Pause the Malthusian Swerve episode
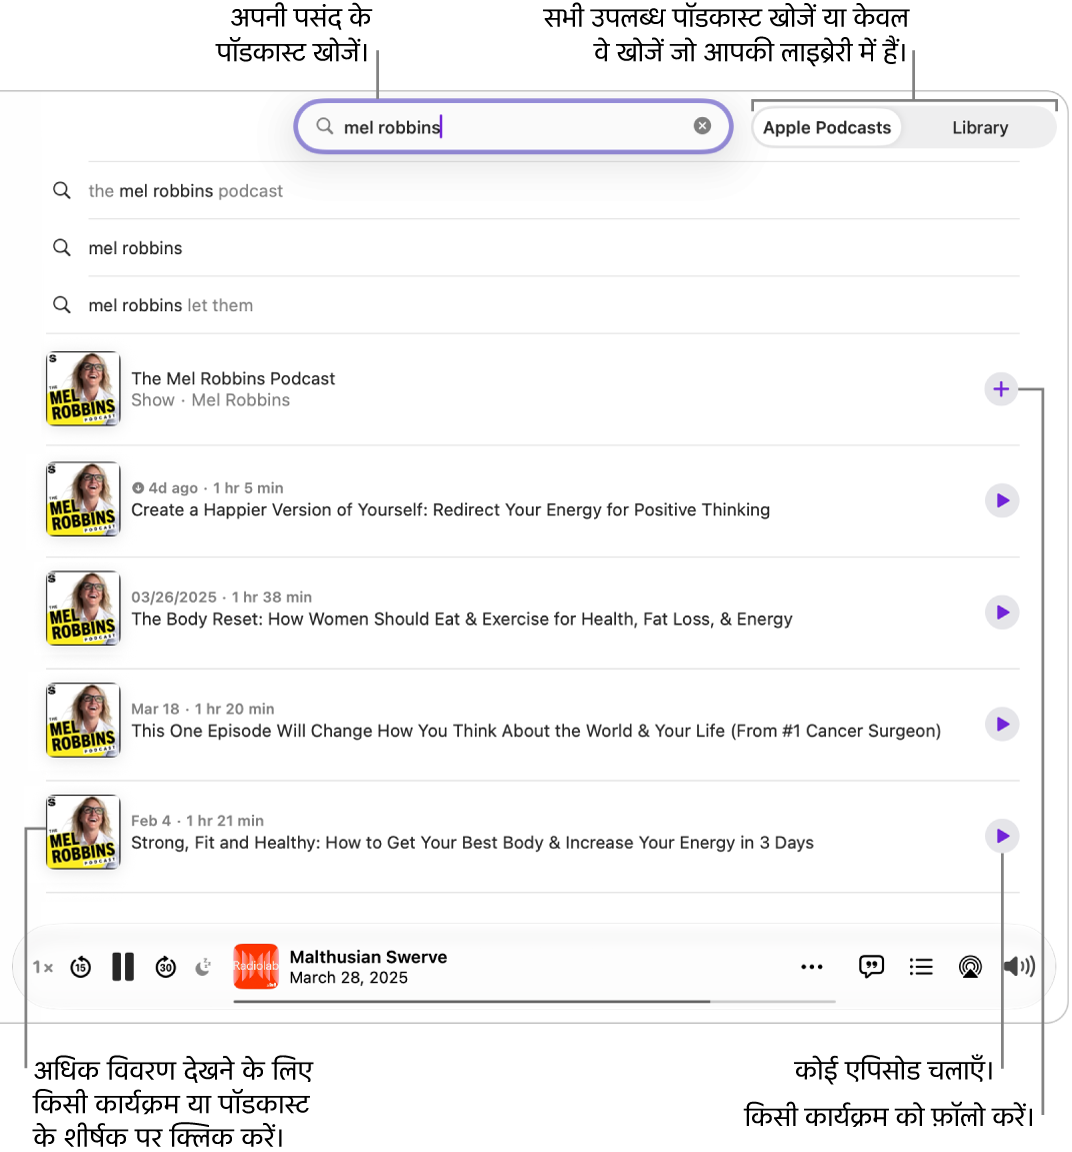Viewport: 1072px width, 1152px height. click(123, 967)
